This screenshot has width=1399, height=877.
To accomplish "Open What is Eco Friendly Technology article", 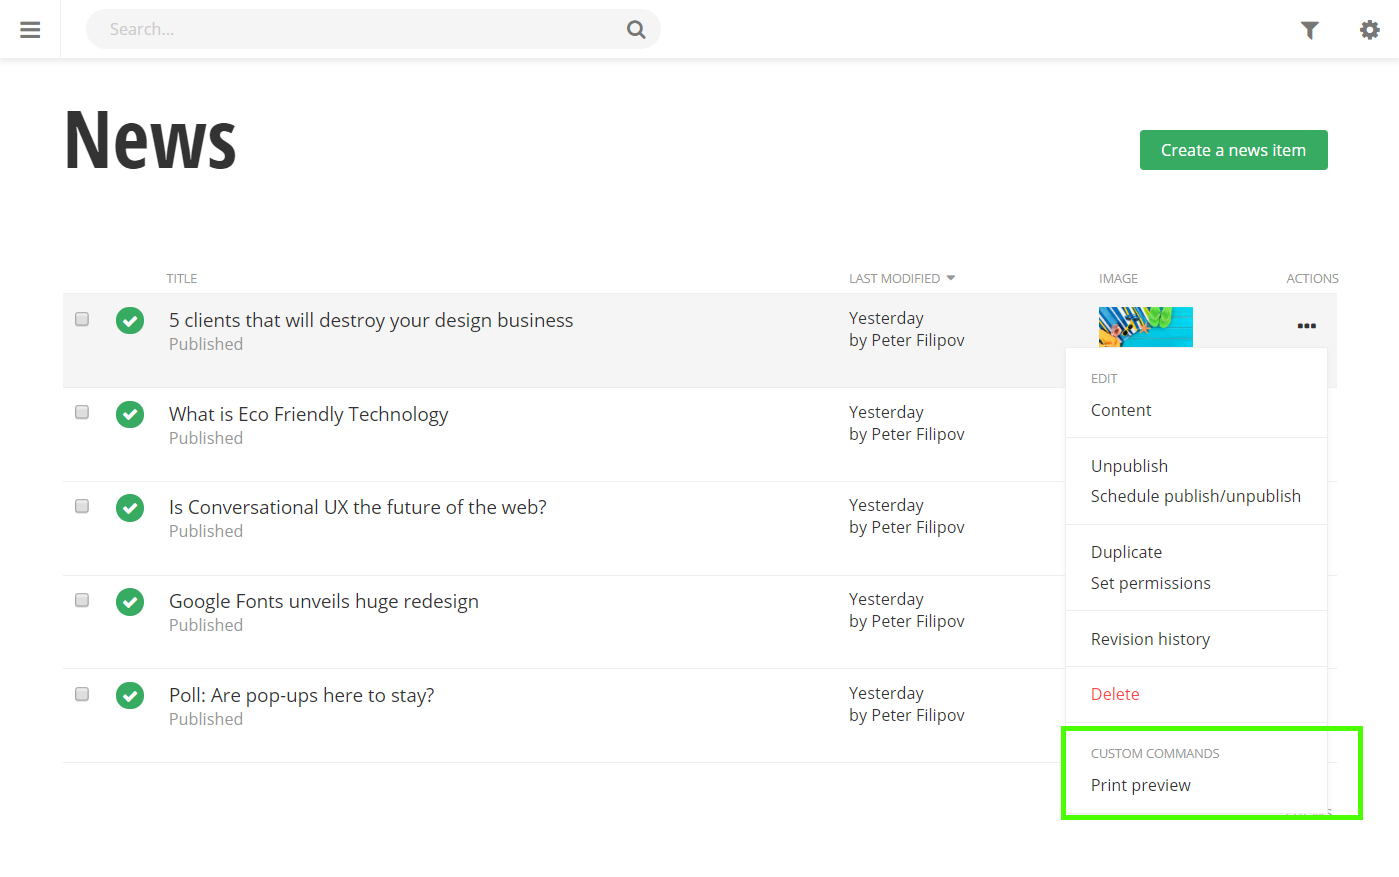I will click(308, 414).
